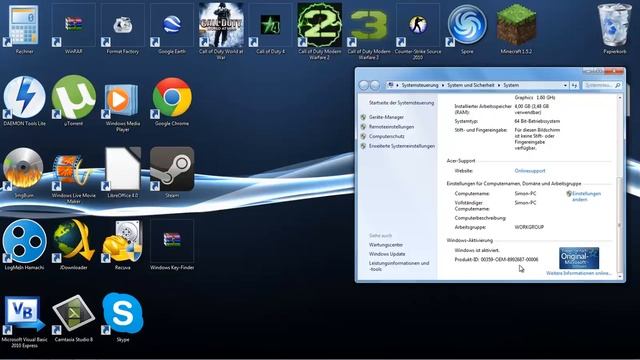Image resolution: width=640 pixels, height=360 pixels.
Task: Select the Google Chrome icon
Action: click(172, 98)
